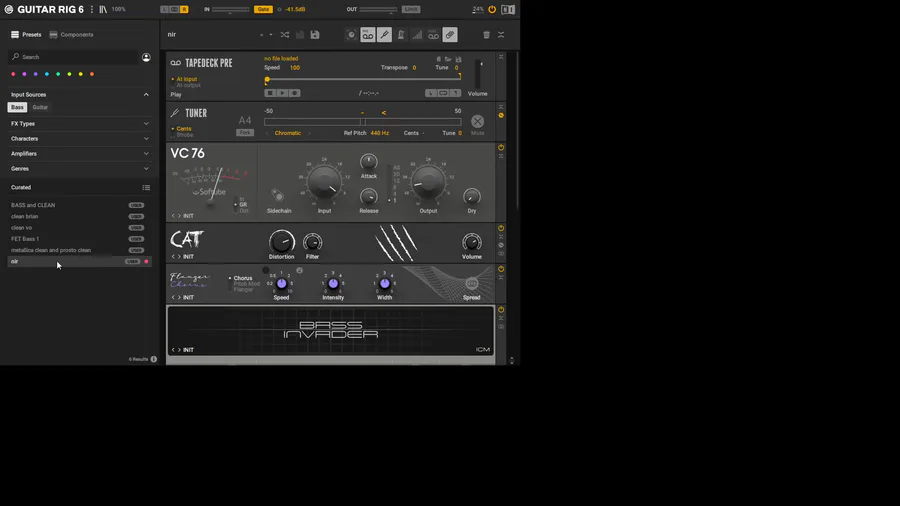Open the user account icon

146,57
